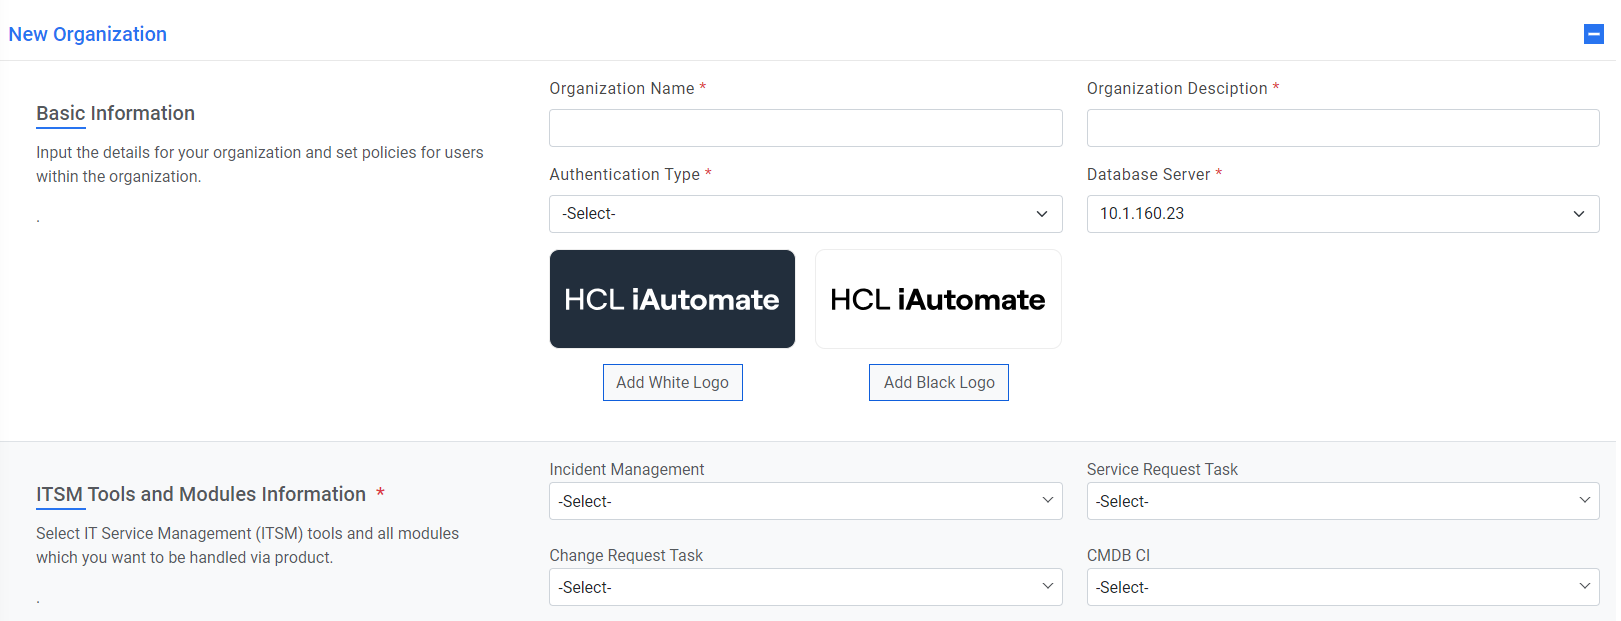Click the Incident Management field label
This screenshot has height=621, width=1621.
pyautogui.click(x=626, y=469)
